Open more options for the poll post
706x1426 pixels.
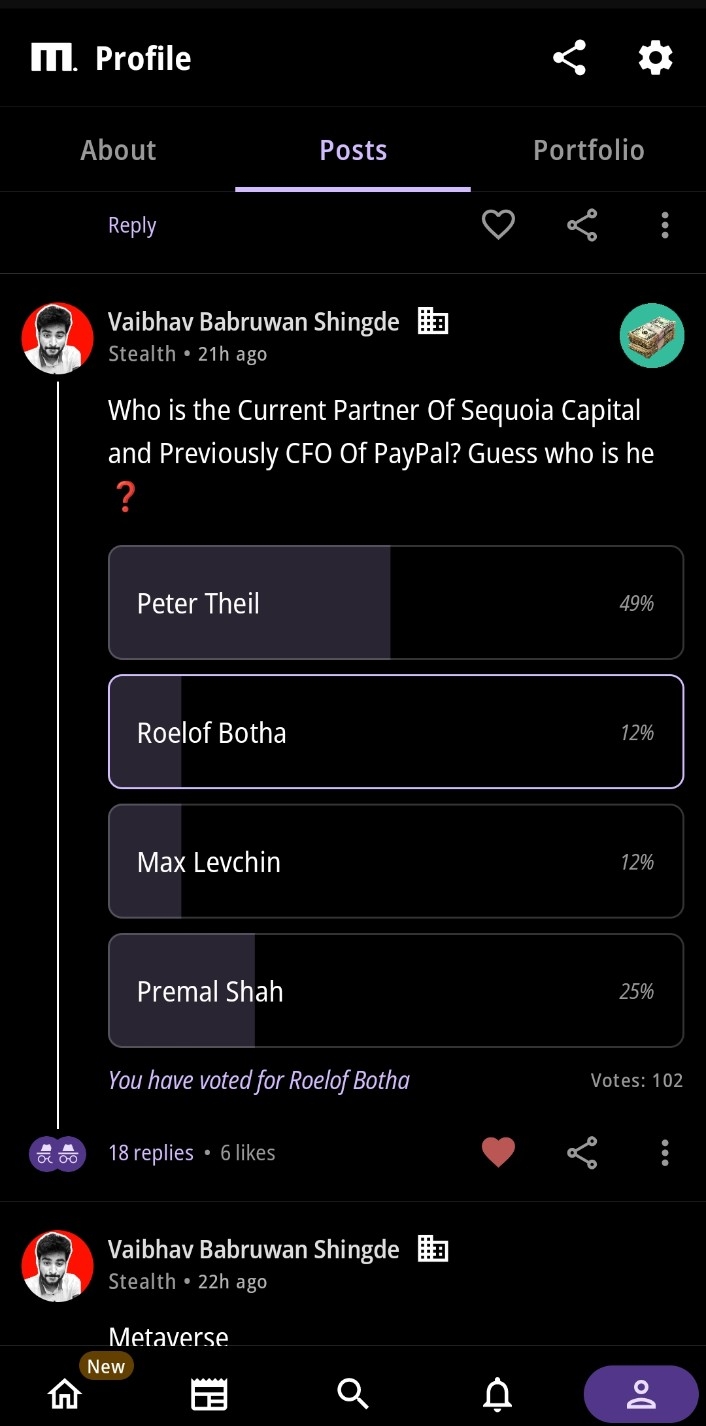pos(665,1153)
